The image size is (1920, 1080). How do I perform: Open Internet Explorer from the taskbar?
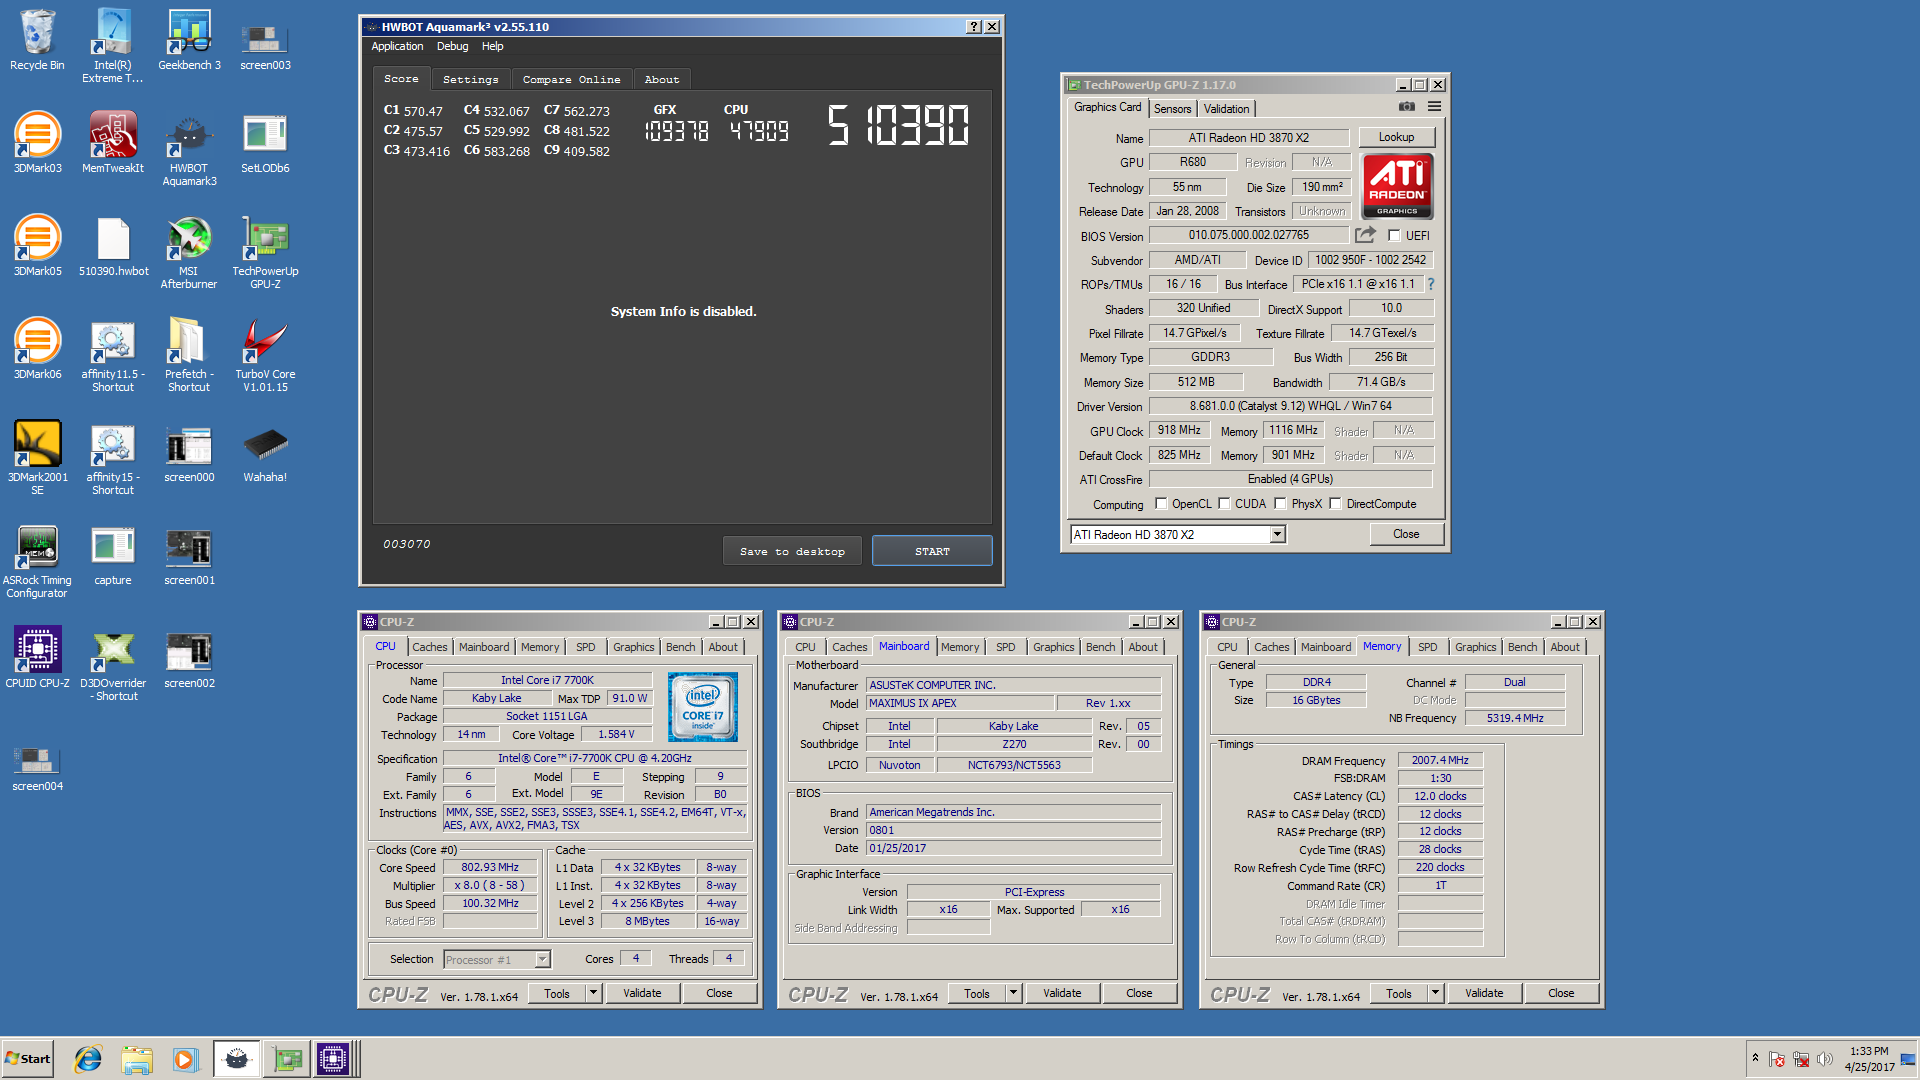[88, 1059]
